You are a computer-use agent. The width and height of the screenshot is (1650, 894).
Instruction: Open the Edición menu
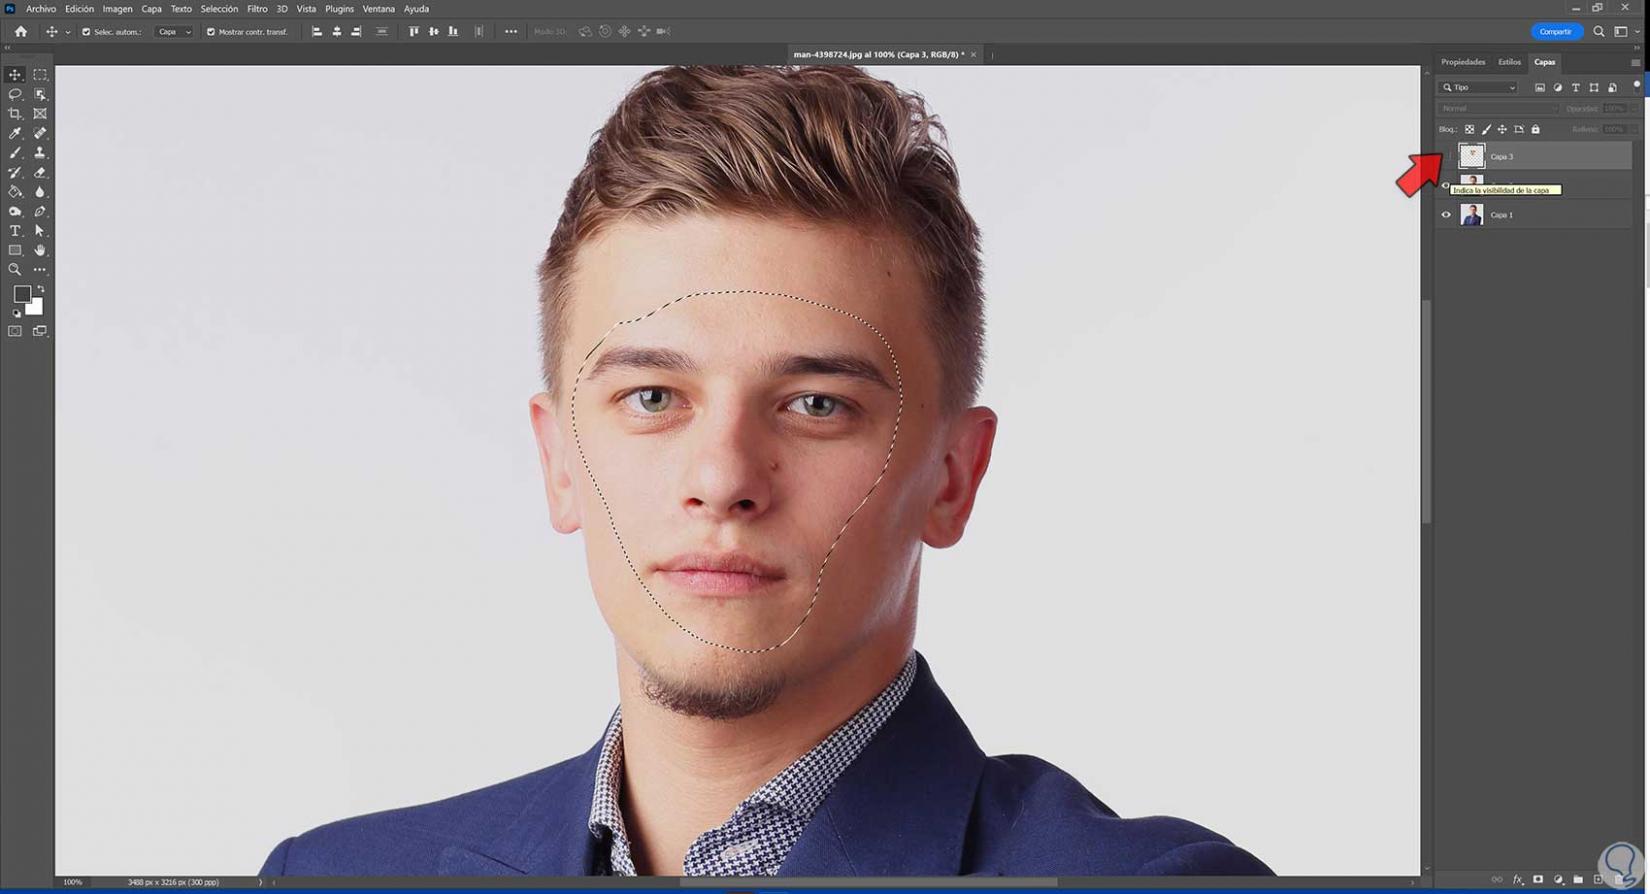click(x=80, y=9)
